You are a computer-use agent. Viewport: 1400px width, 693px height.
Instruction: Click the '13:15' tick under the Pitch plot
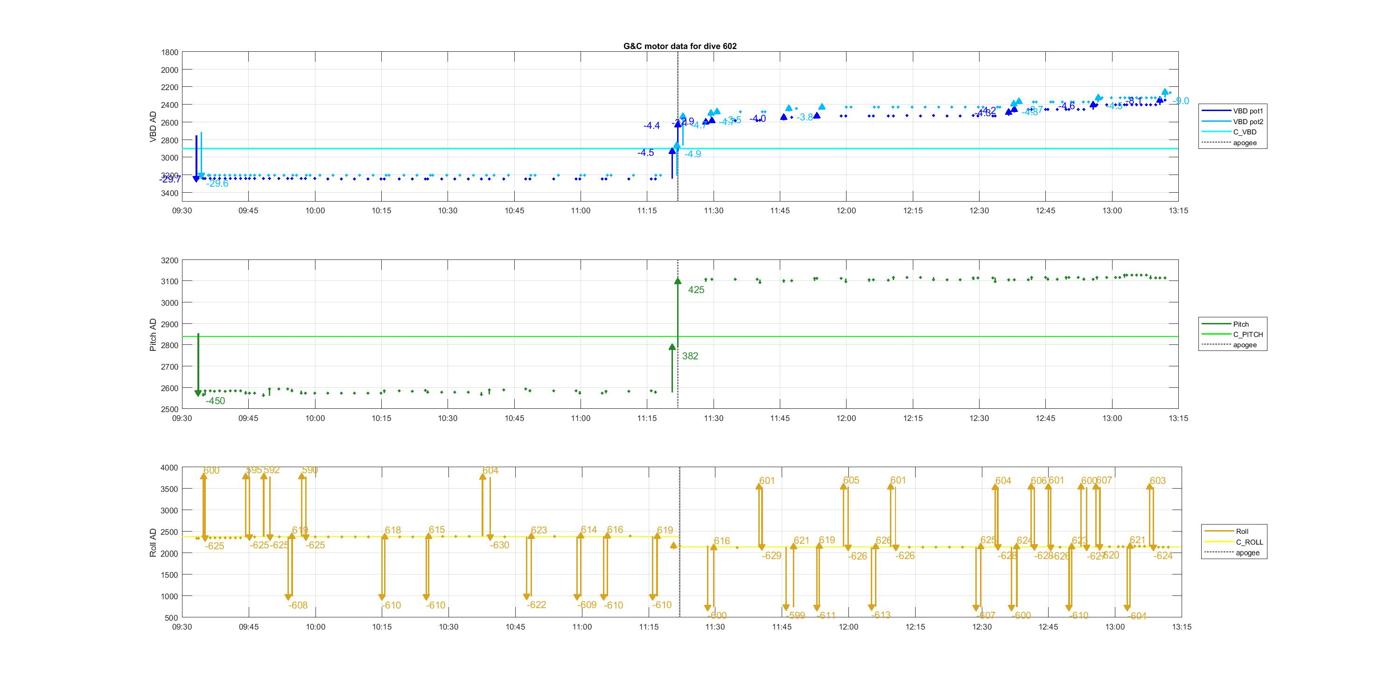tap(1178, 418)
